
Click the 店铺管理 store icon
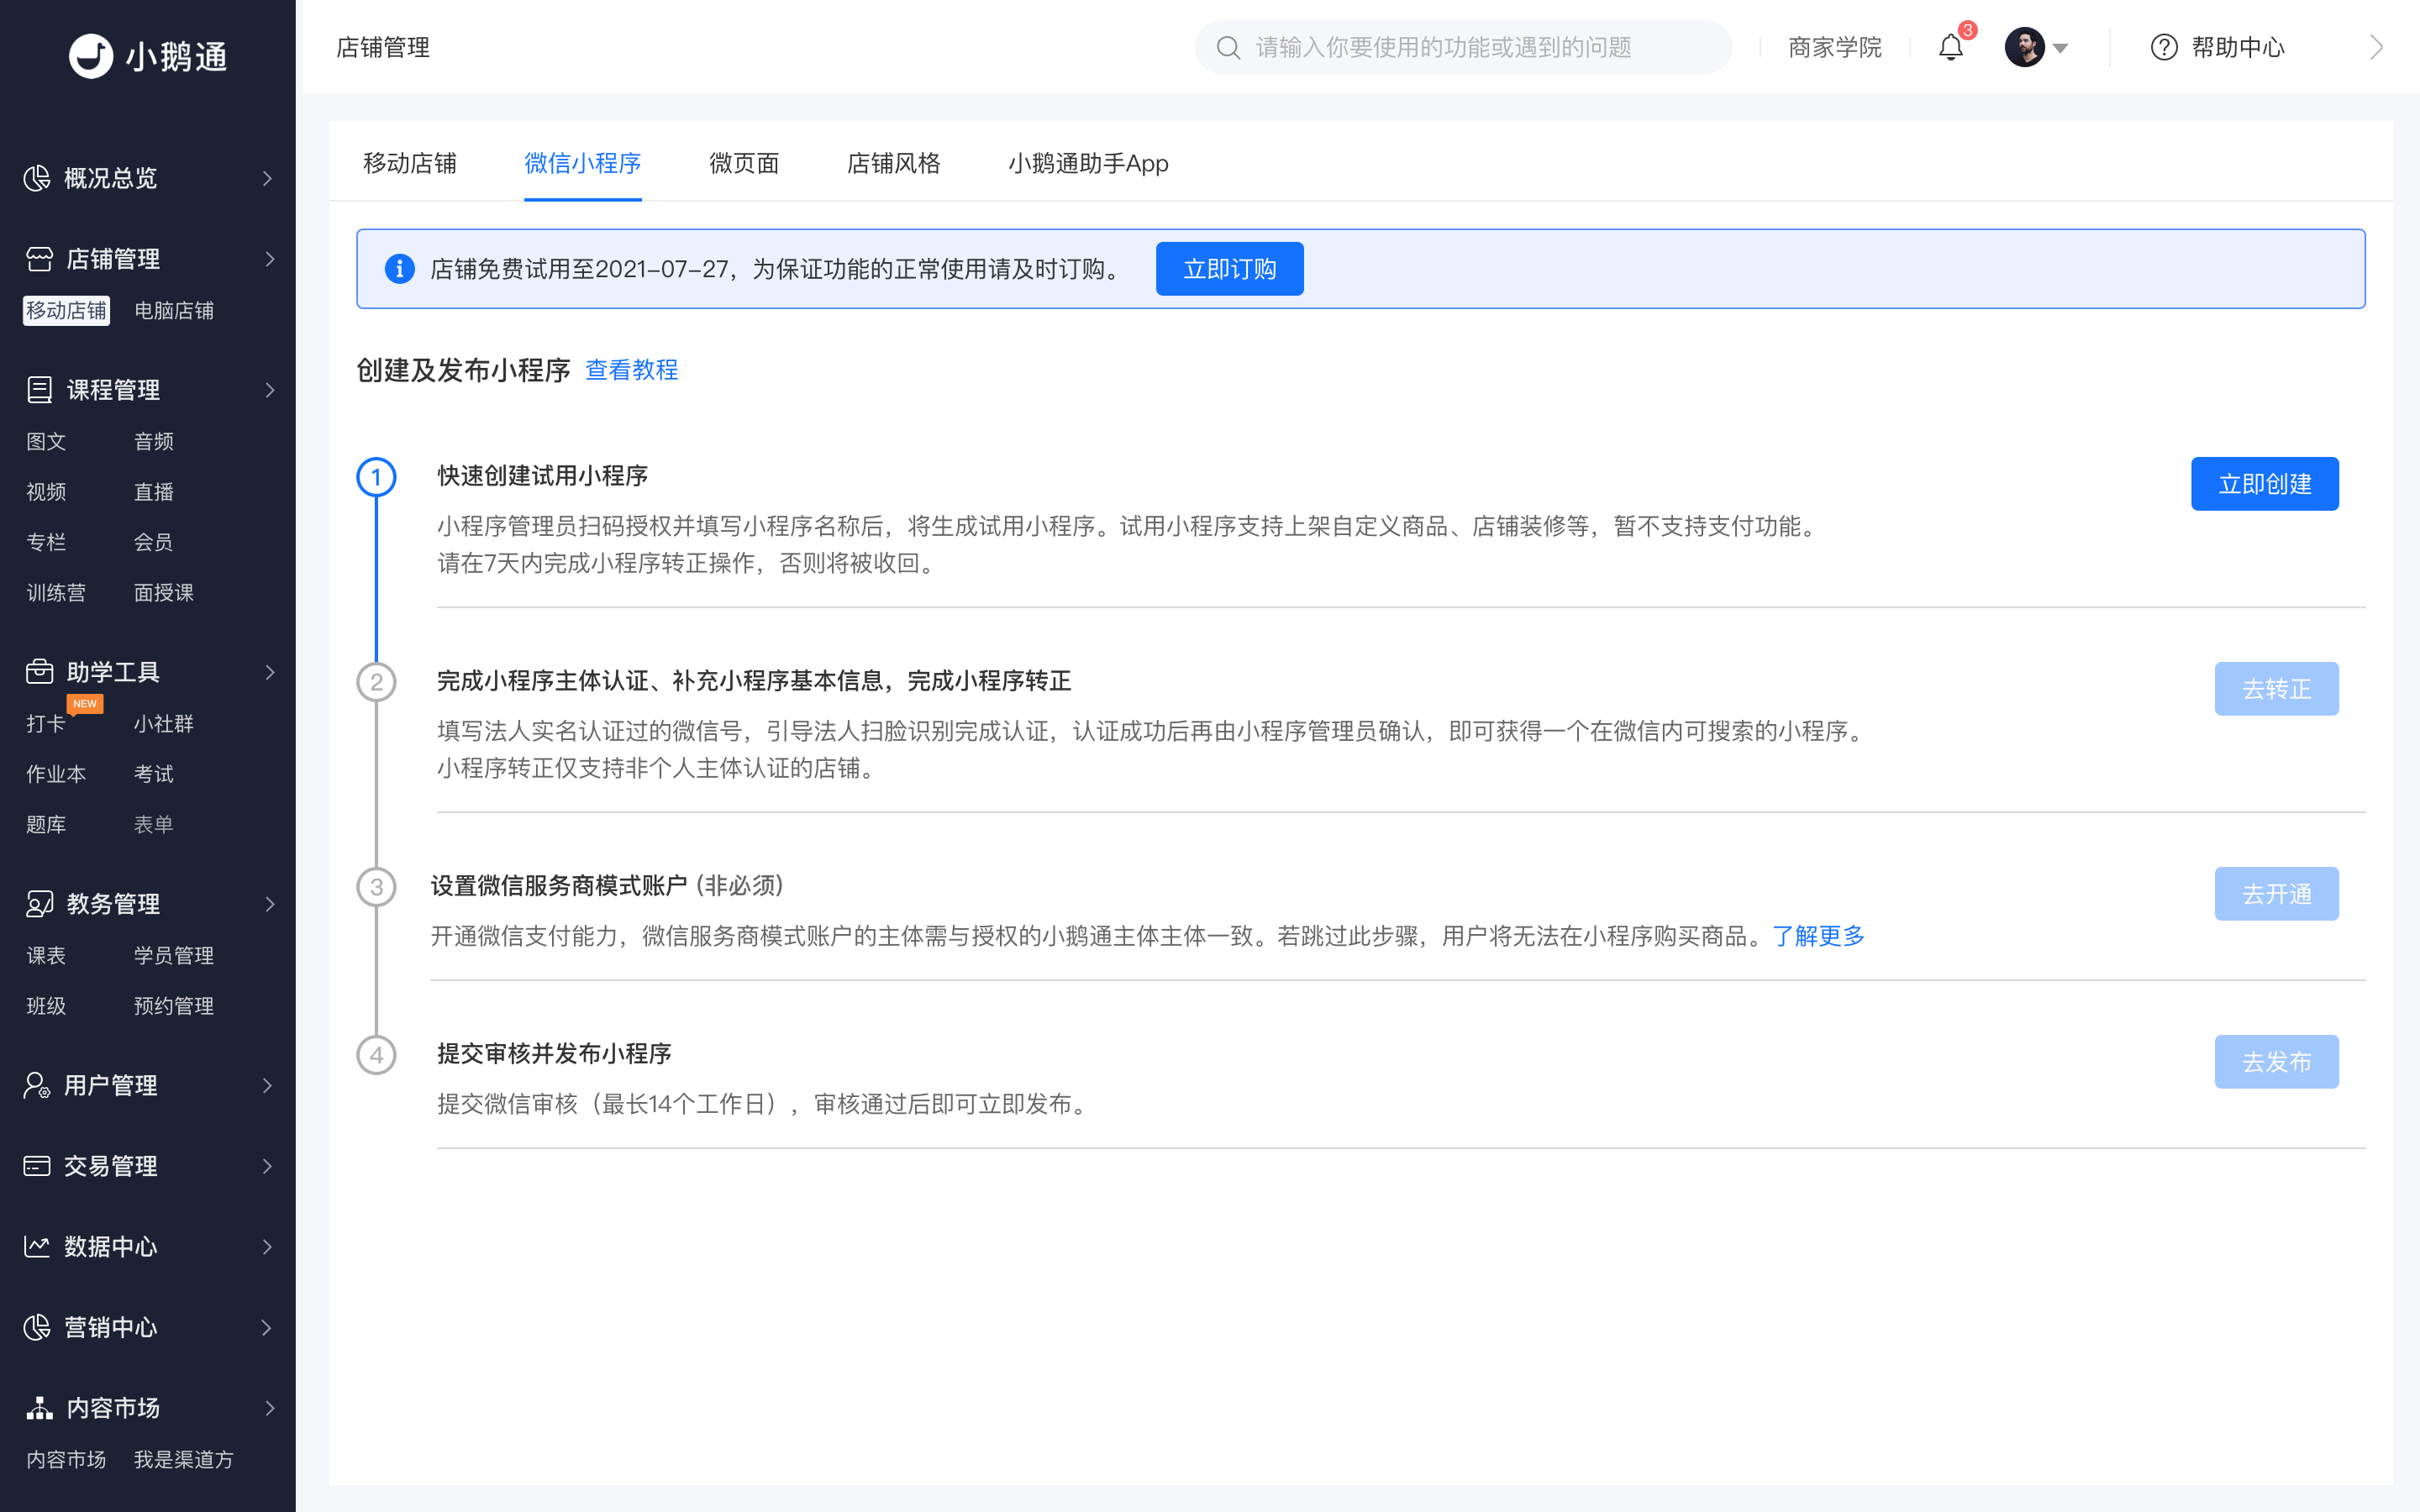(x=39, y=259)
